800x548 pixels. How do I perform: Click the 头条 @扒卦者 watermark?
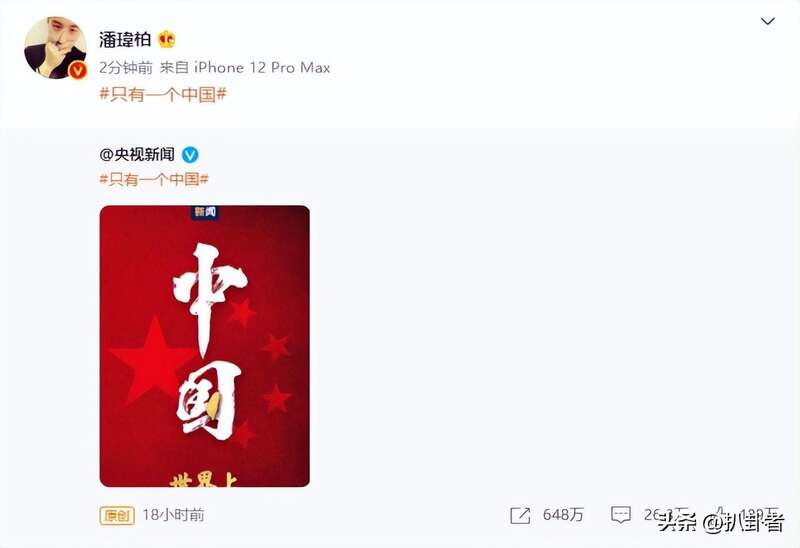pos(720,522)
